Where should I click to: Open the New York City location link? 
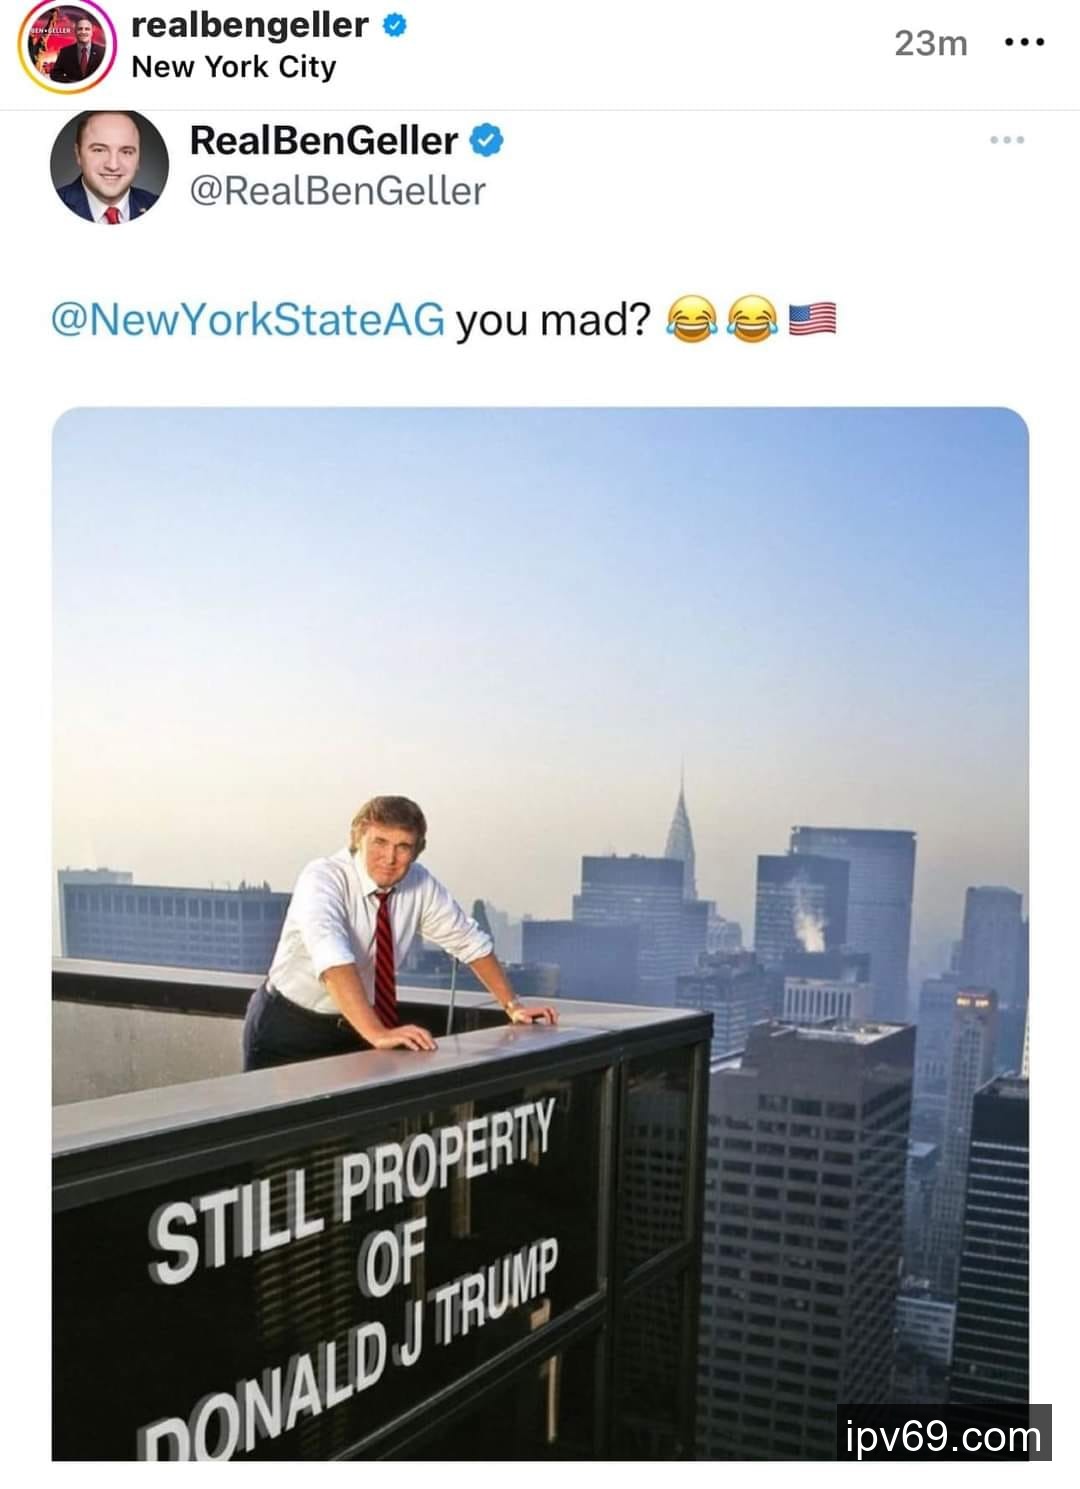point(233,67)
